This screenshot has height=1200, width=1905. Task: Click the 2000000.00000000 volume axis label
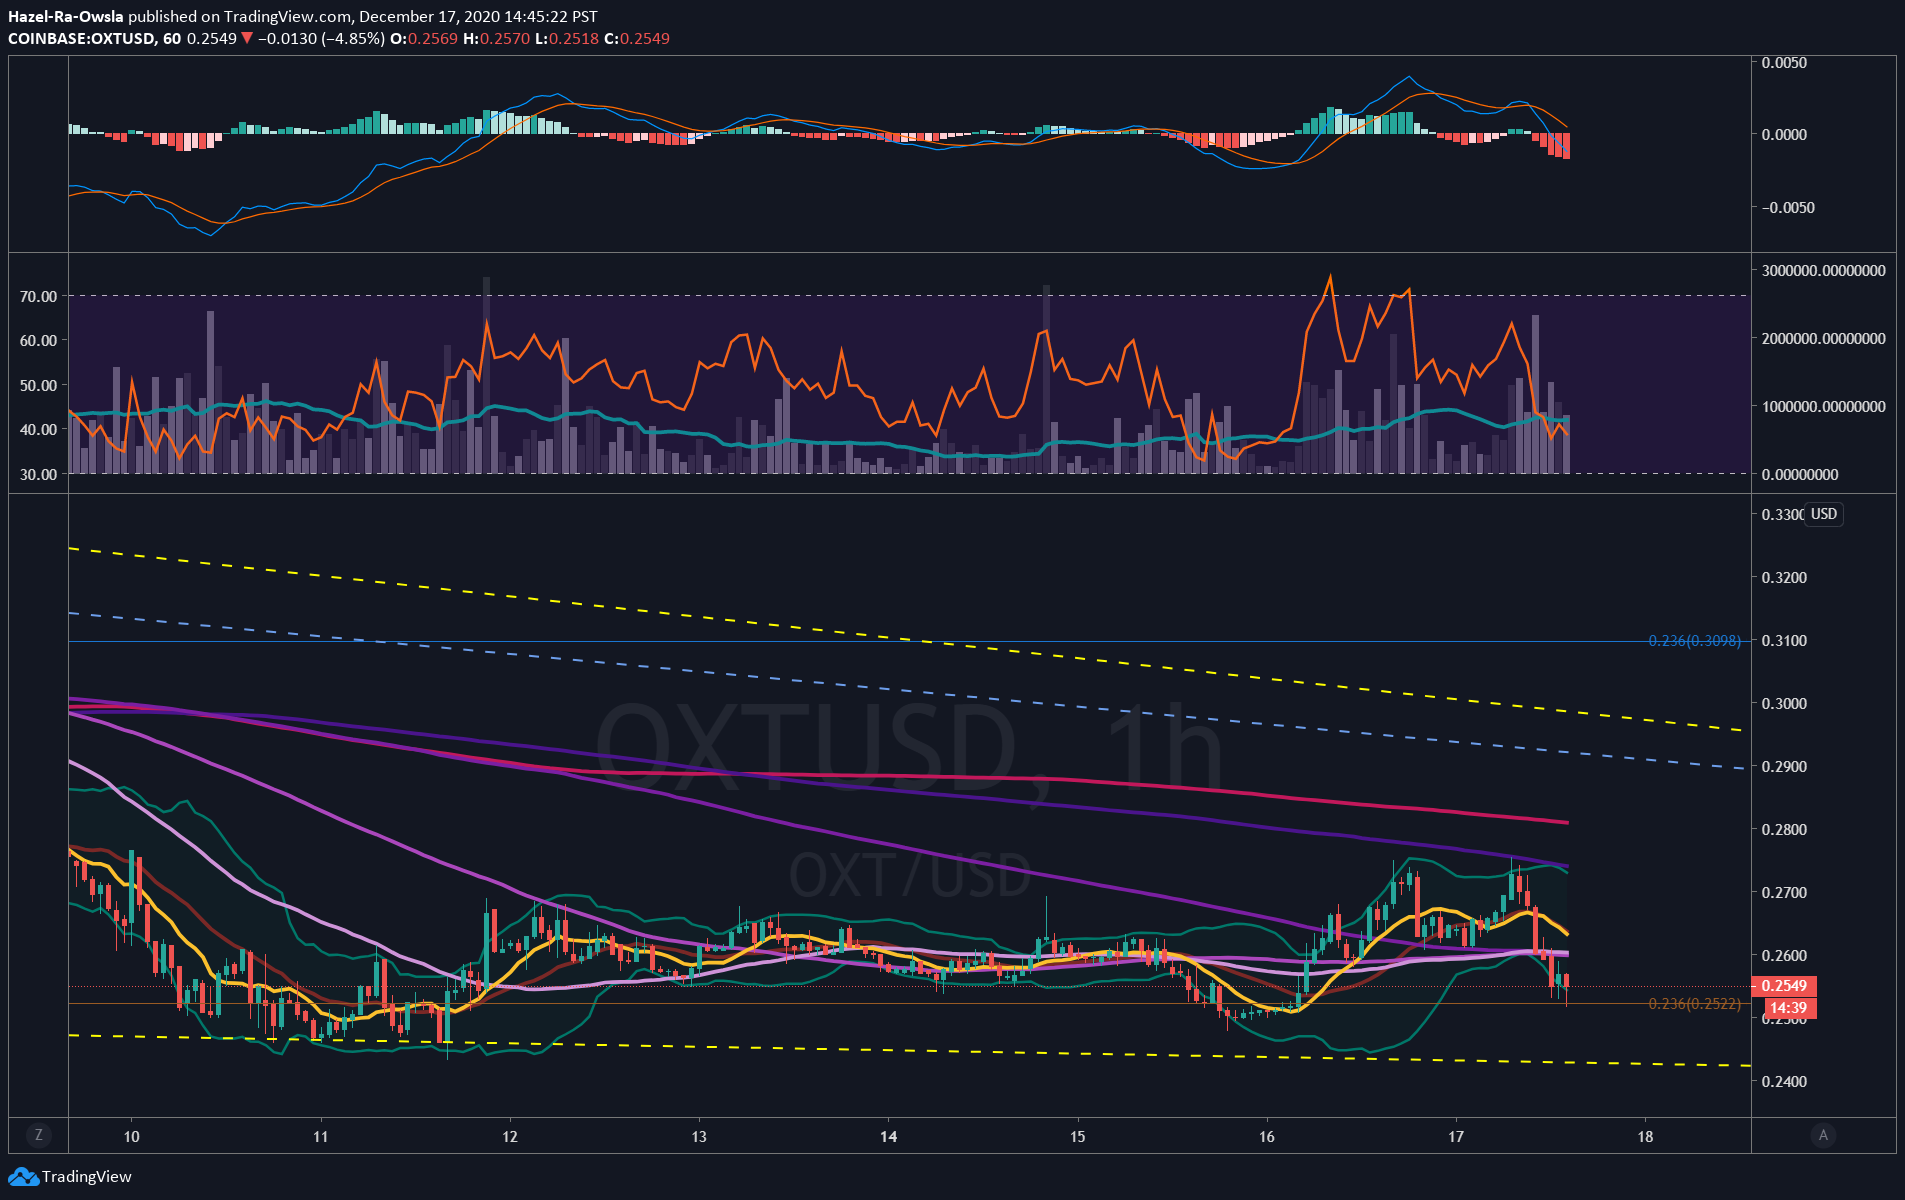(1824, 339)
